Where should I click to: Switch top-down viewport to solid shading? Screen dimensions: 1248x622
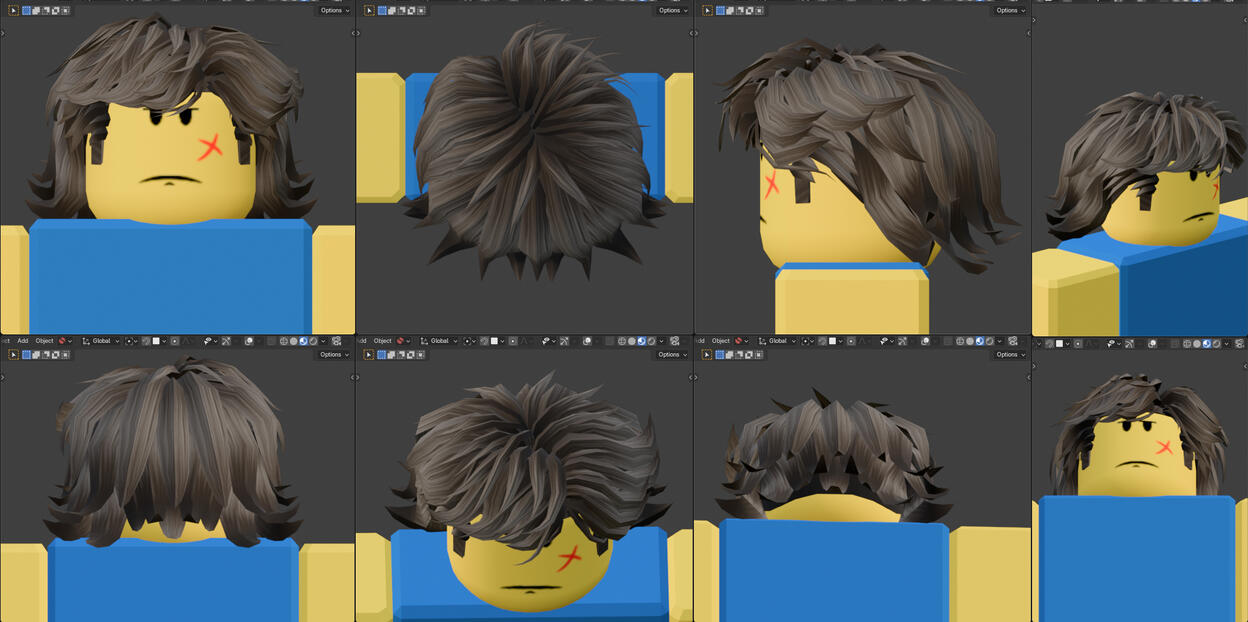(631, 341)
